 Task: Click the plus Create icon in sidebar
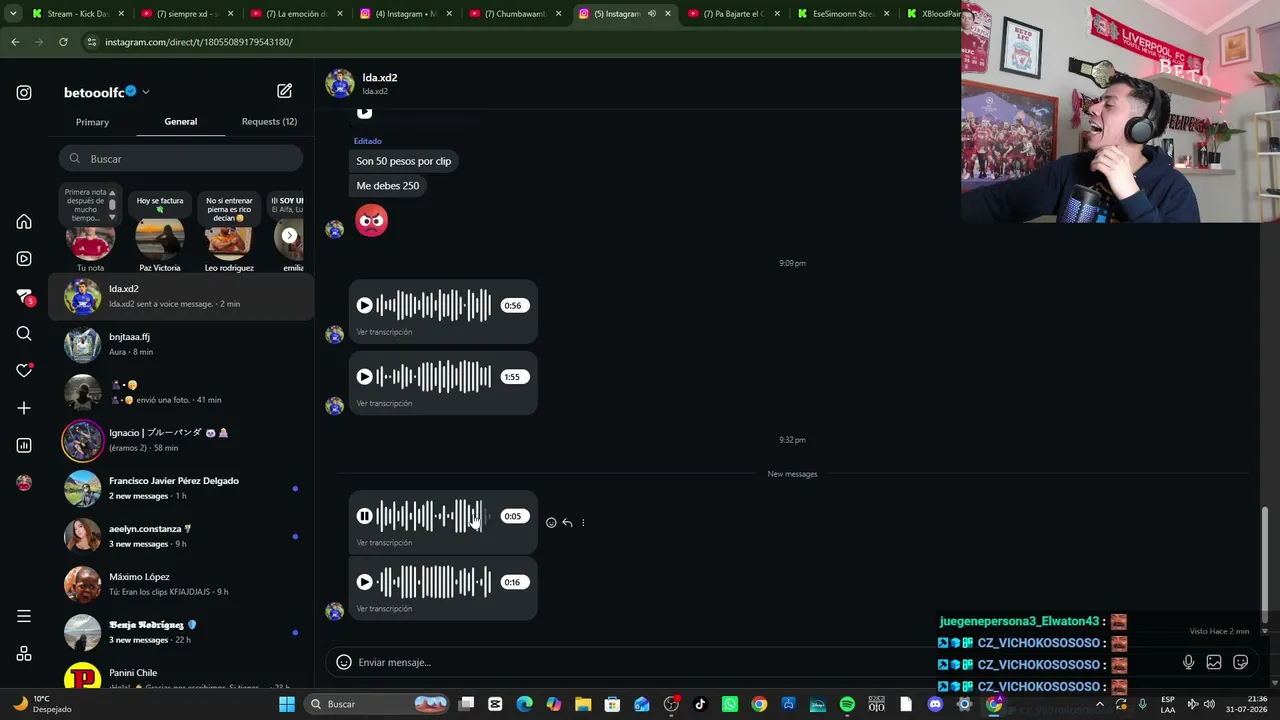(x=24, y=408)
